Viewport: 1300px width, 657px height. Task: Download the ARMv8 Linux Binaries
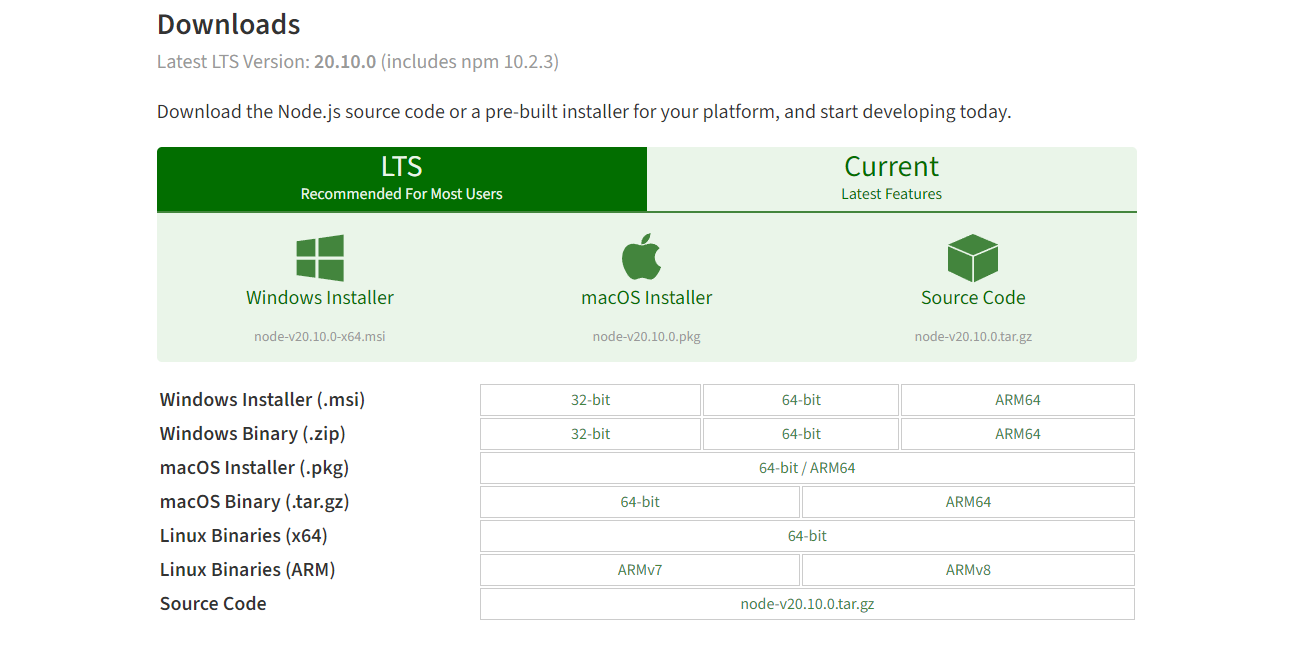pyautogui.click(x=967, y=569)
